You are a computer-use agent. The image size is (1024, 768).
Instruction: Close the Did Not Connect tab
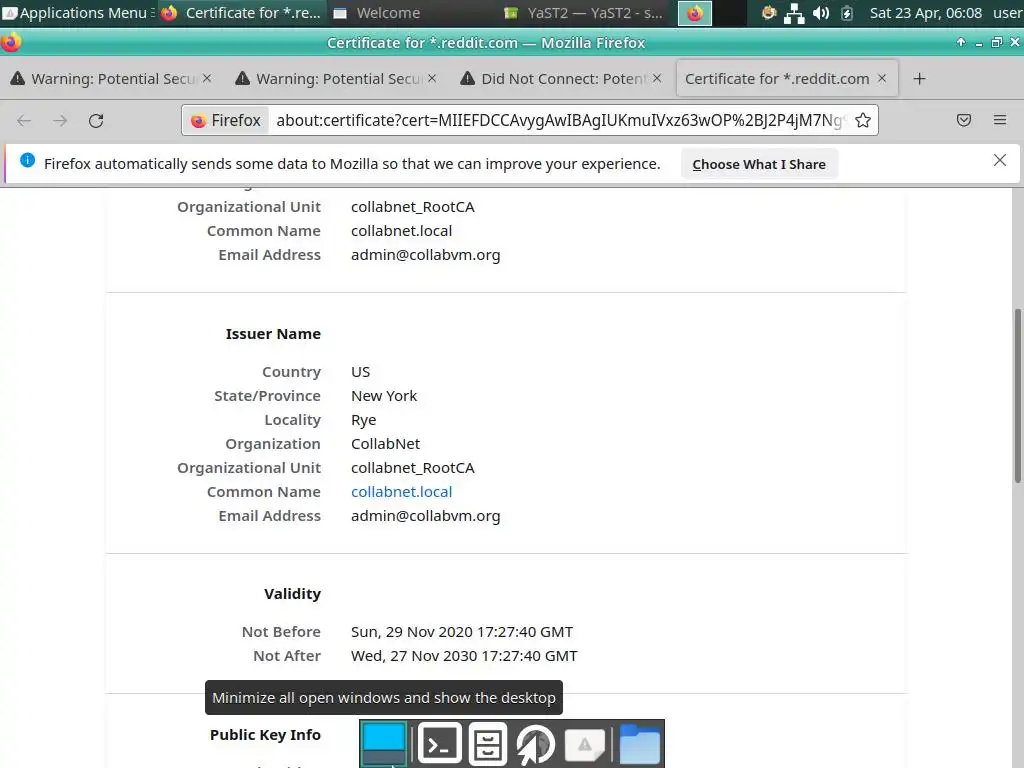657,78
